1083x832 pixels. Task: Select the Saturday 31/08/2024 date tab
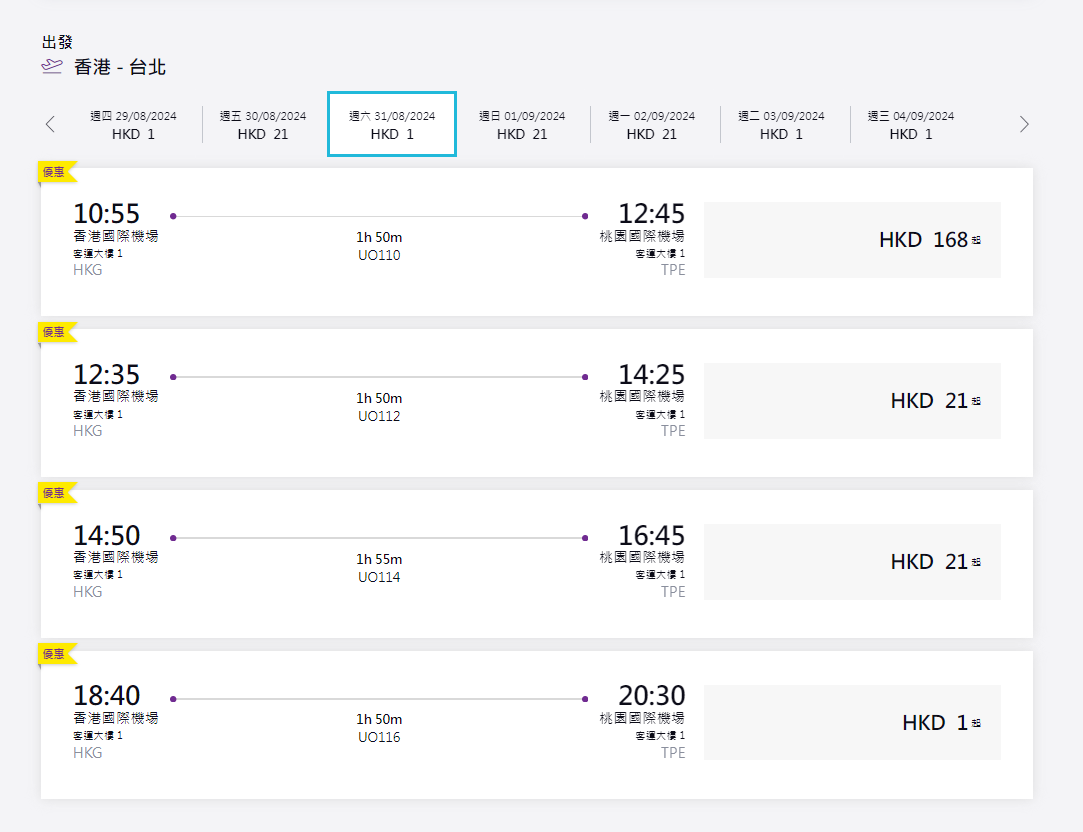coord(392,125)
